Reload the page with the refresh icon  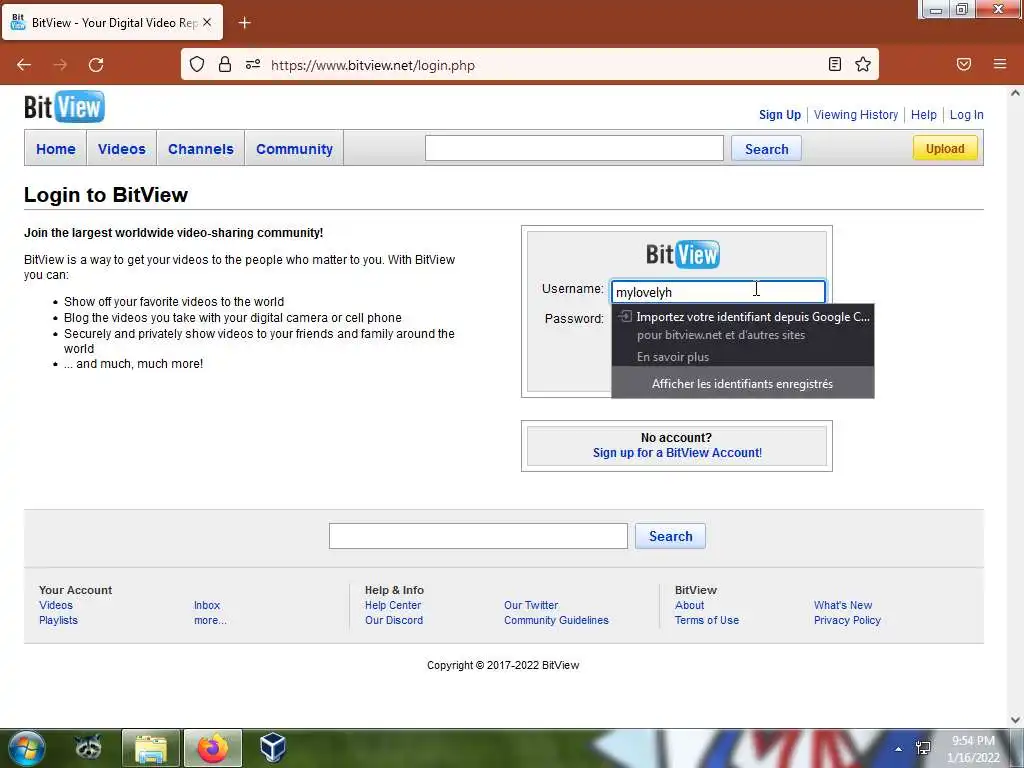click(x=96, y=65)
